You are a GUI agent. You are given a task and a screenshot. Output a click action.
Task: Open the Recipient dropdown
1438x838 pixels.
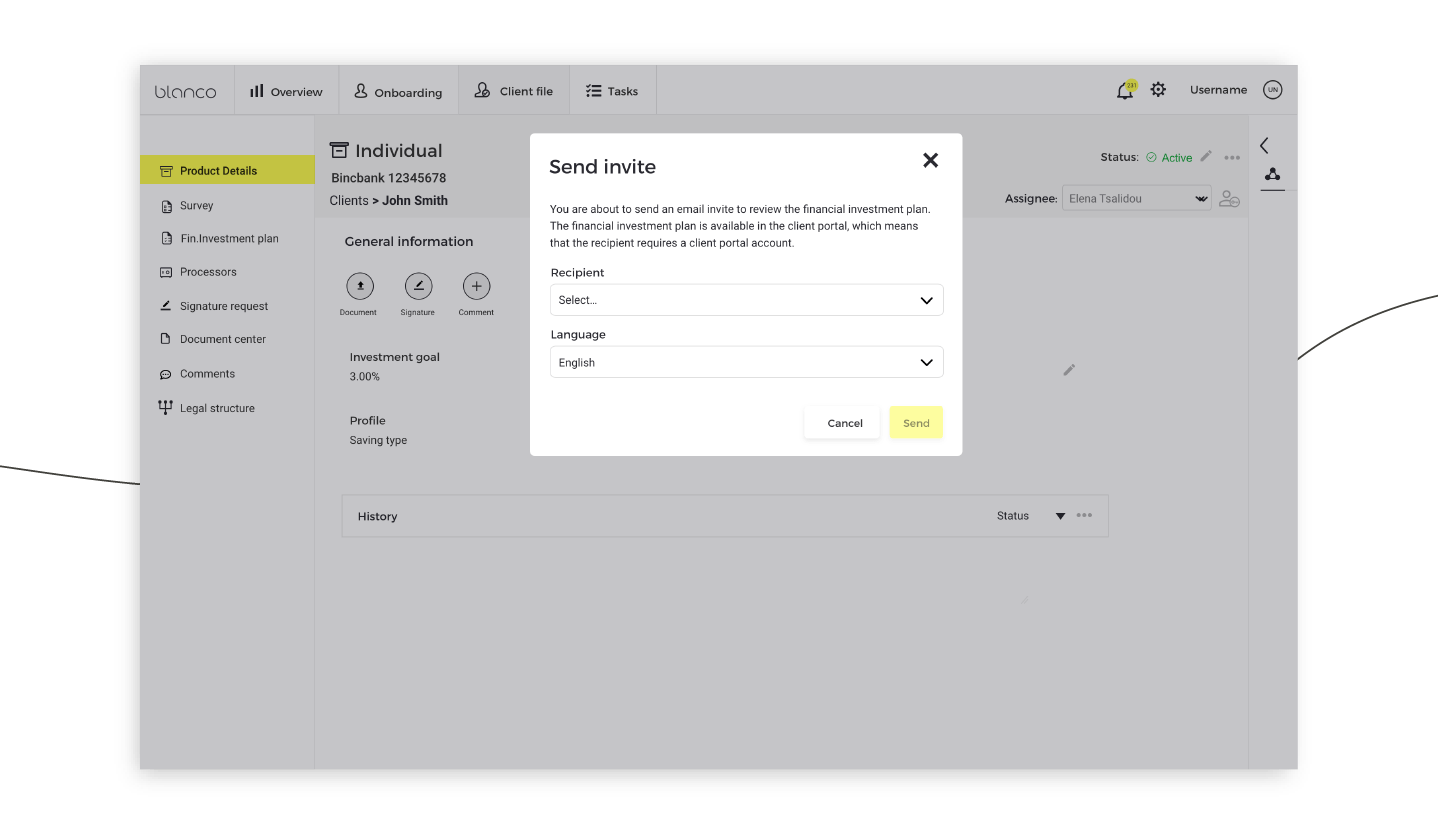click(746, 300)
